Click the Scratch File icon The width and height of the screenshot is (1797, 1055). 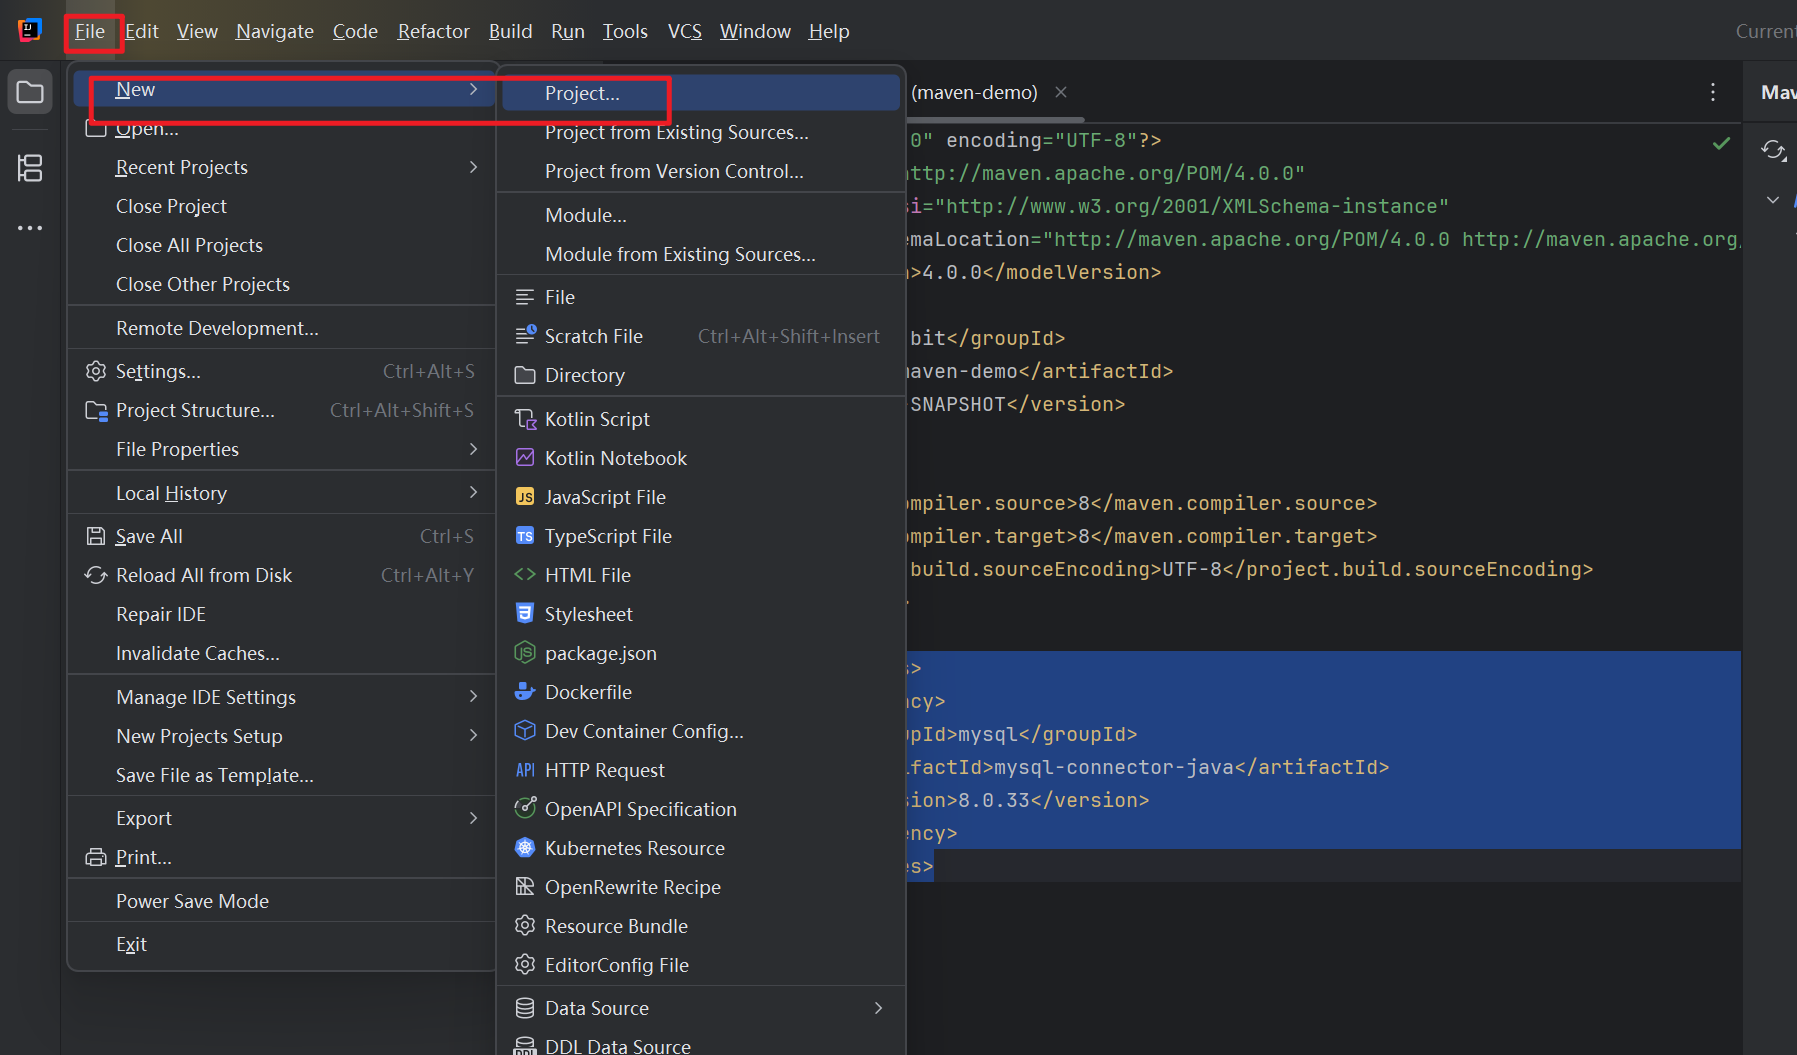[525, 335]
